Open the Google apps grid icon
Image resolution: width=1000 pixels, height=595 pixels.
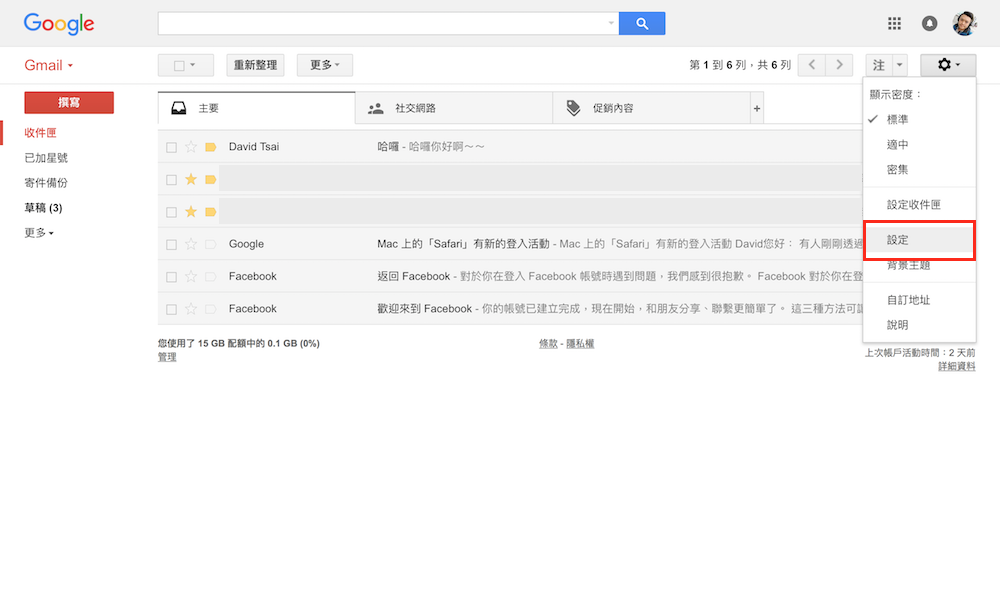894,22
